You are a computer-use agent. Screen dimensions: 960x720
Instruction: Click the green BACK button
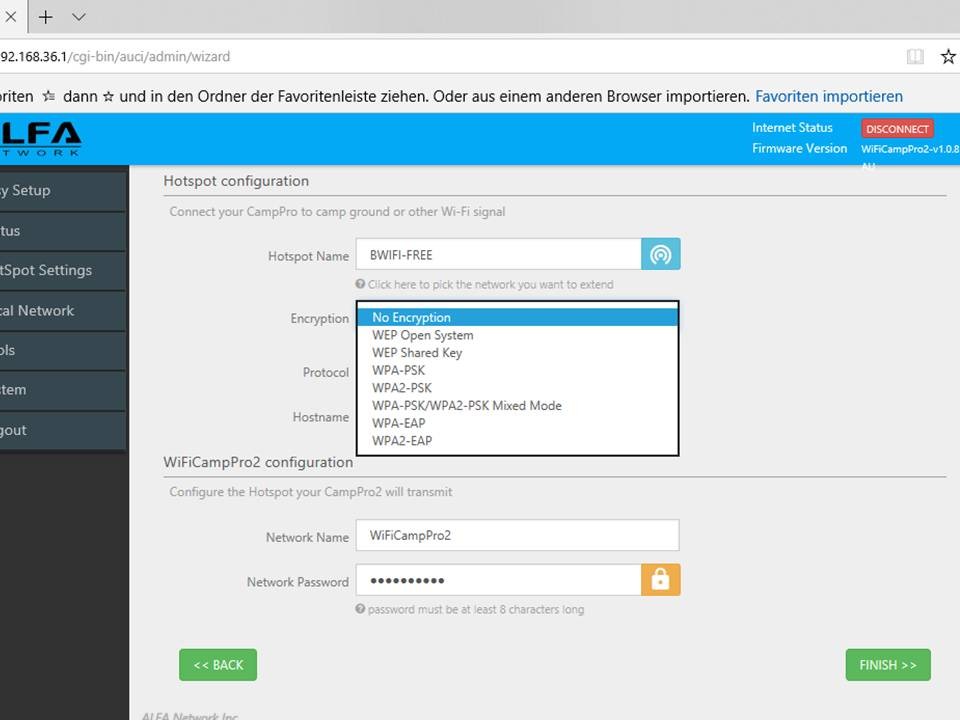[x=218, y=665]
